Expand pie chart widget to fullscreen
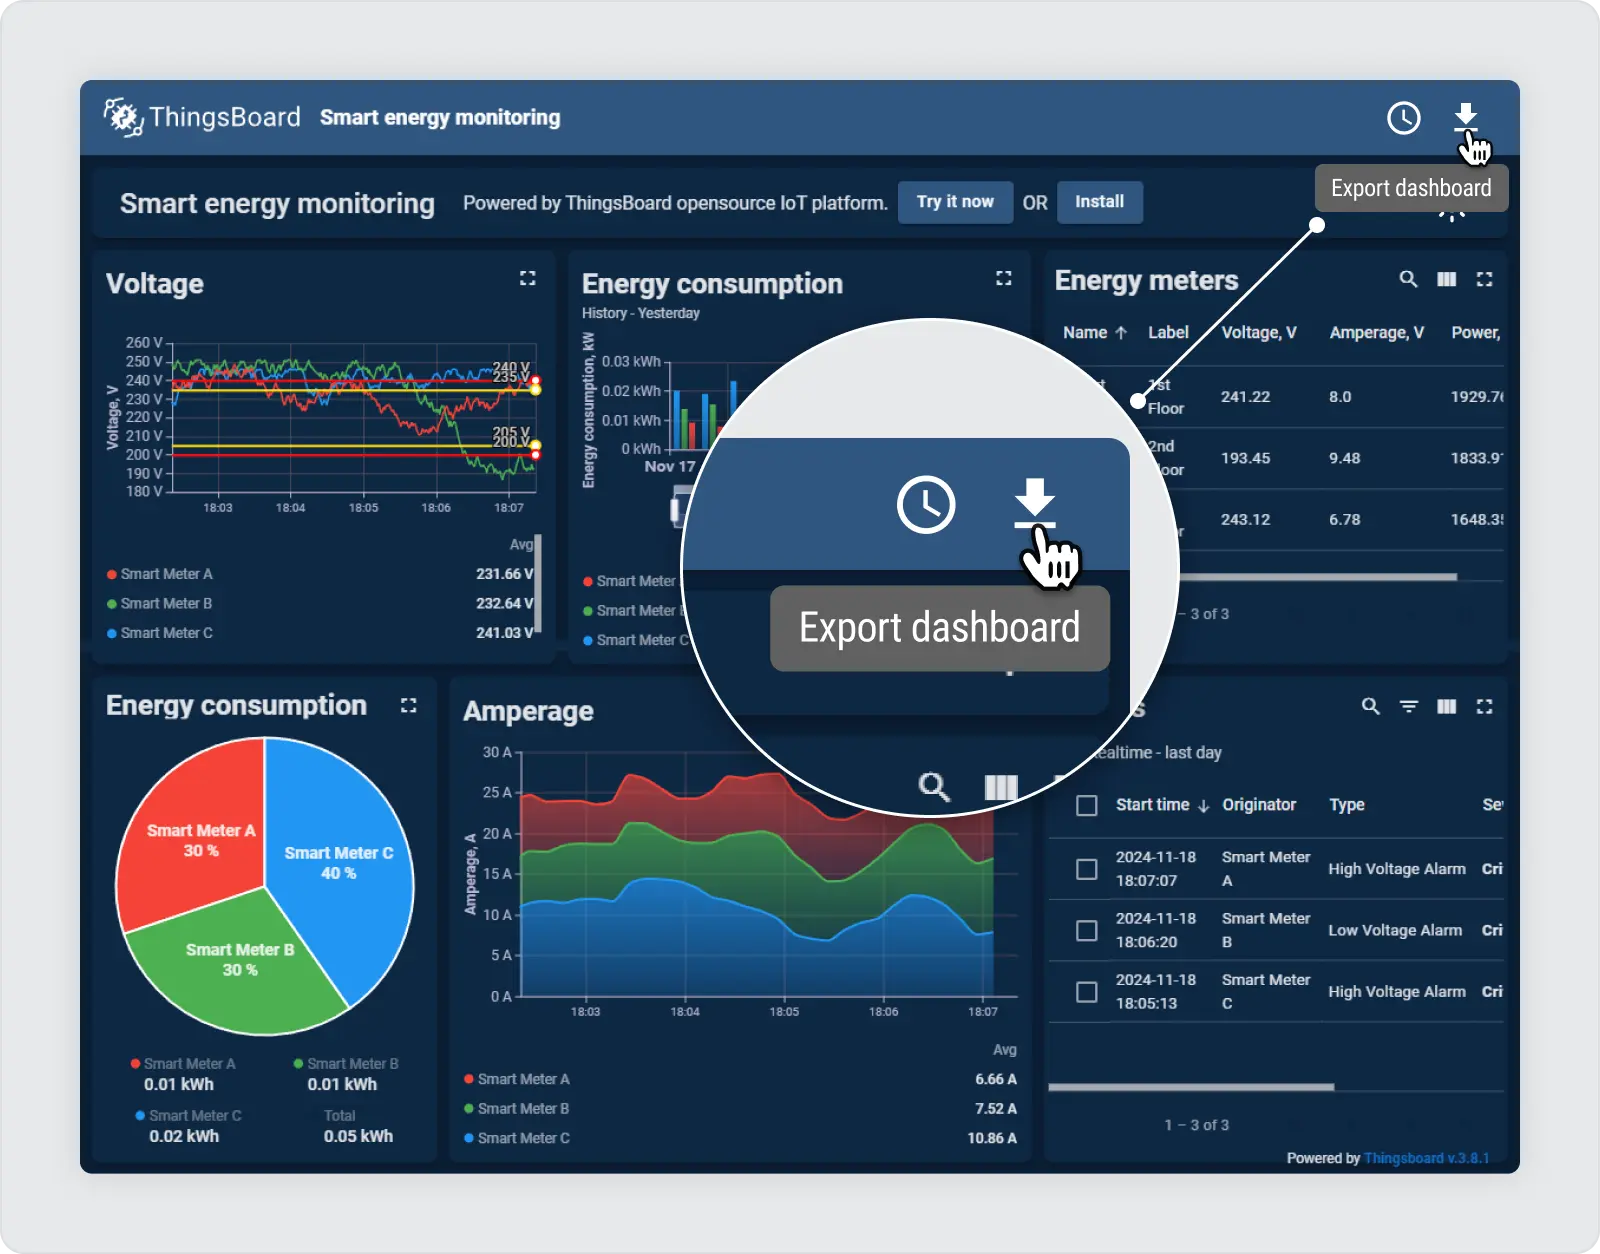 click(x=408, y=706)
